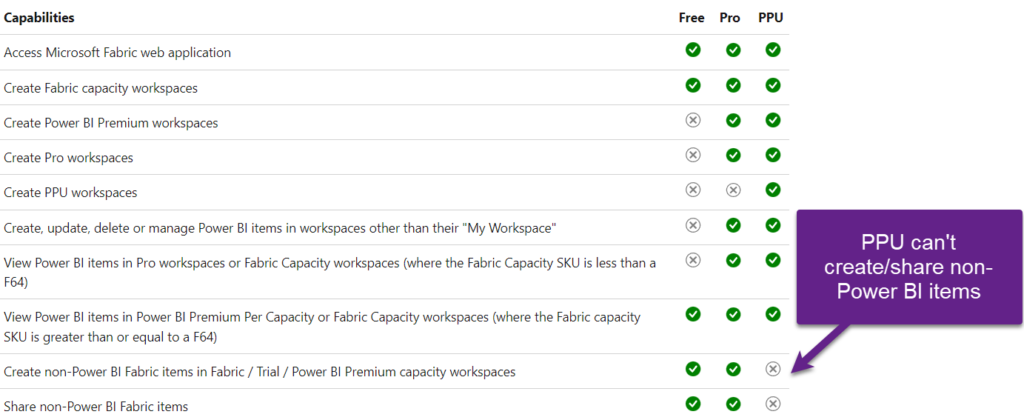
Task: Click Free X for View items in Pro workspaces
Action: (x=693, y=260)
